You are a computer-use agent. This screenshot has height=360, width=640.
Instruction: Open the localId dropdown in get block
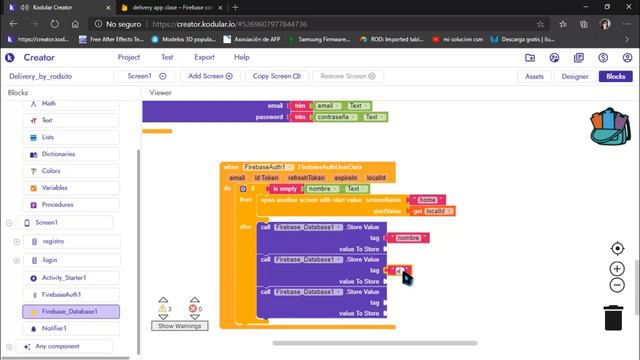(438, 211)
